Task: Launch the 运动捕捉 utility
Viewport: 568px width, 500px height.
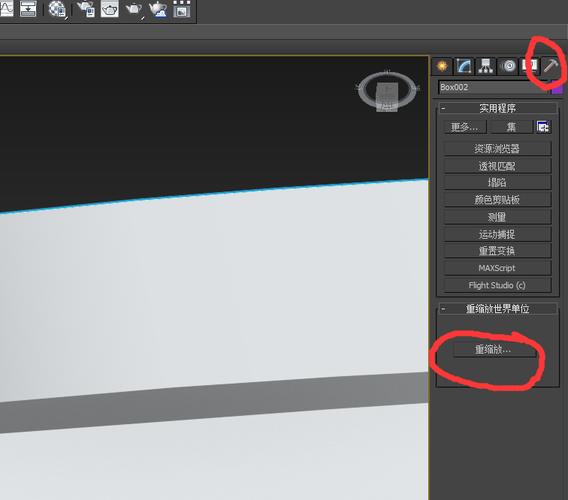Action: (497, 234)
